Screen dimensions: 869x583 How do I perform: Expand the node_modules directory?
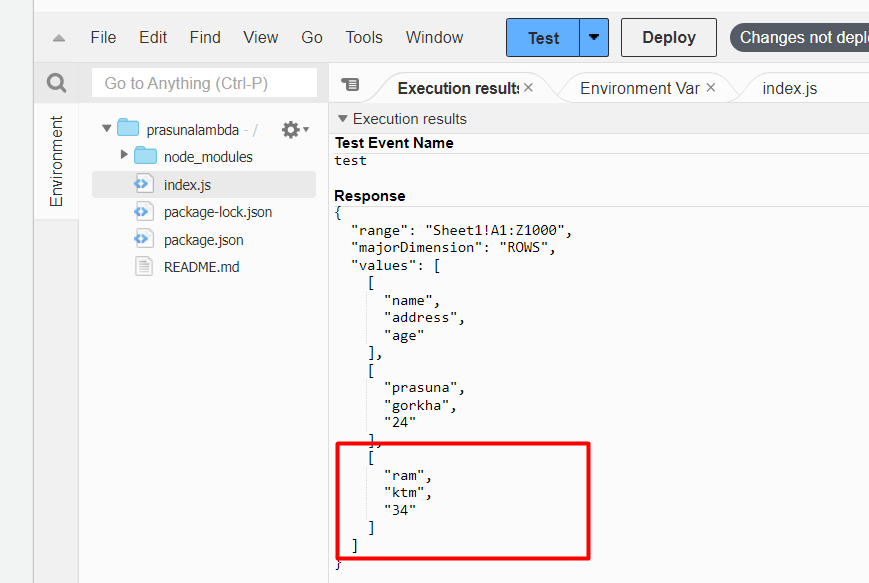click(x=126, y=156)
